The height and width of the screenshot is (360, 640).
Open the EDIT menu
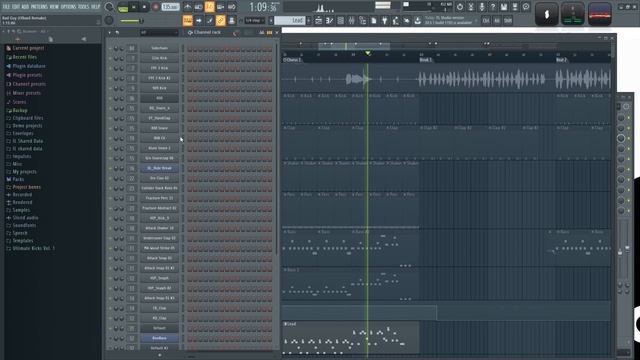(16, 7)
